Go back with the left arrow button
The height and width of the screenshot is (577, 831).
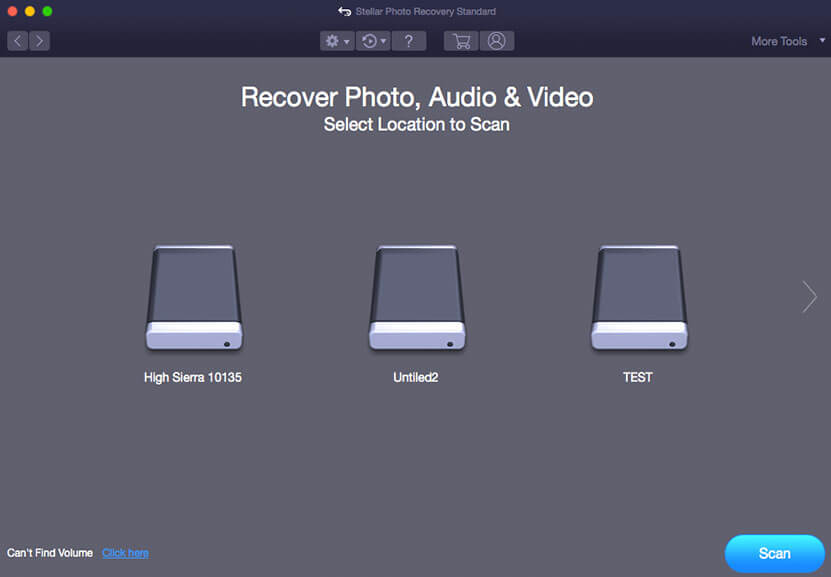(17, 41)
